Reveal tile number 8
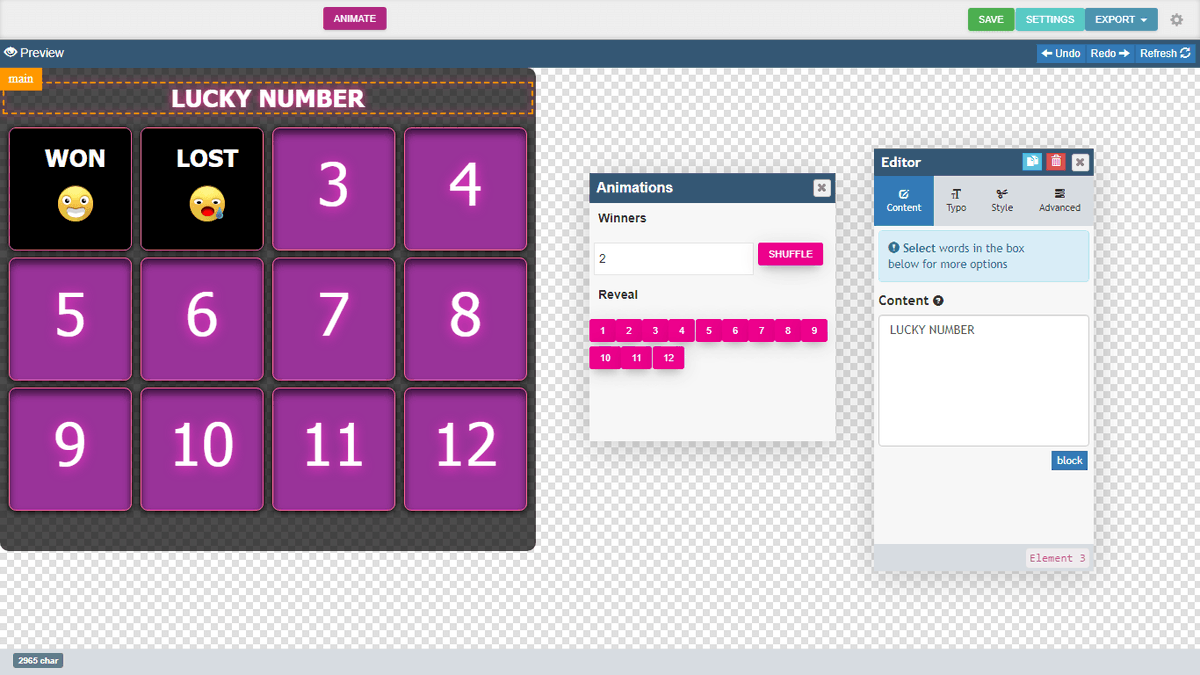This screenshot has height=675, width=1200. pos(788,330)
